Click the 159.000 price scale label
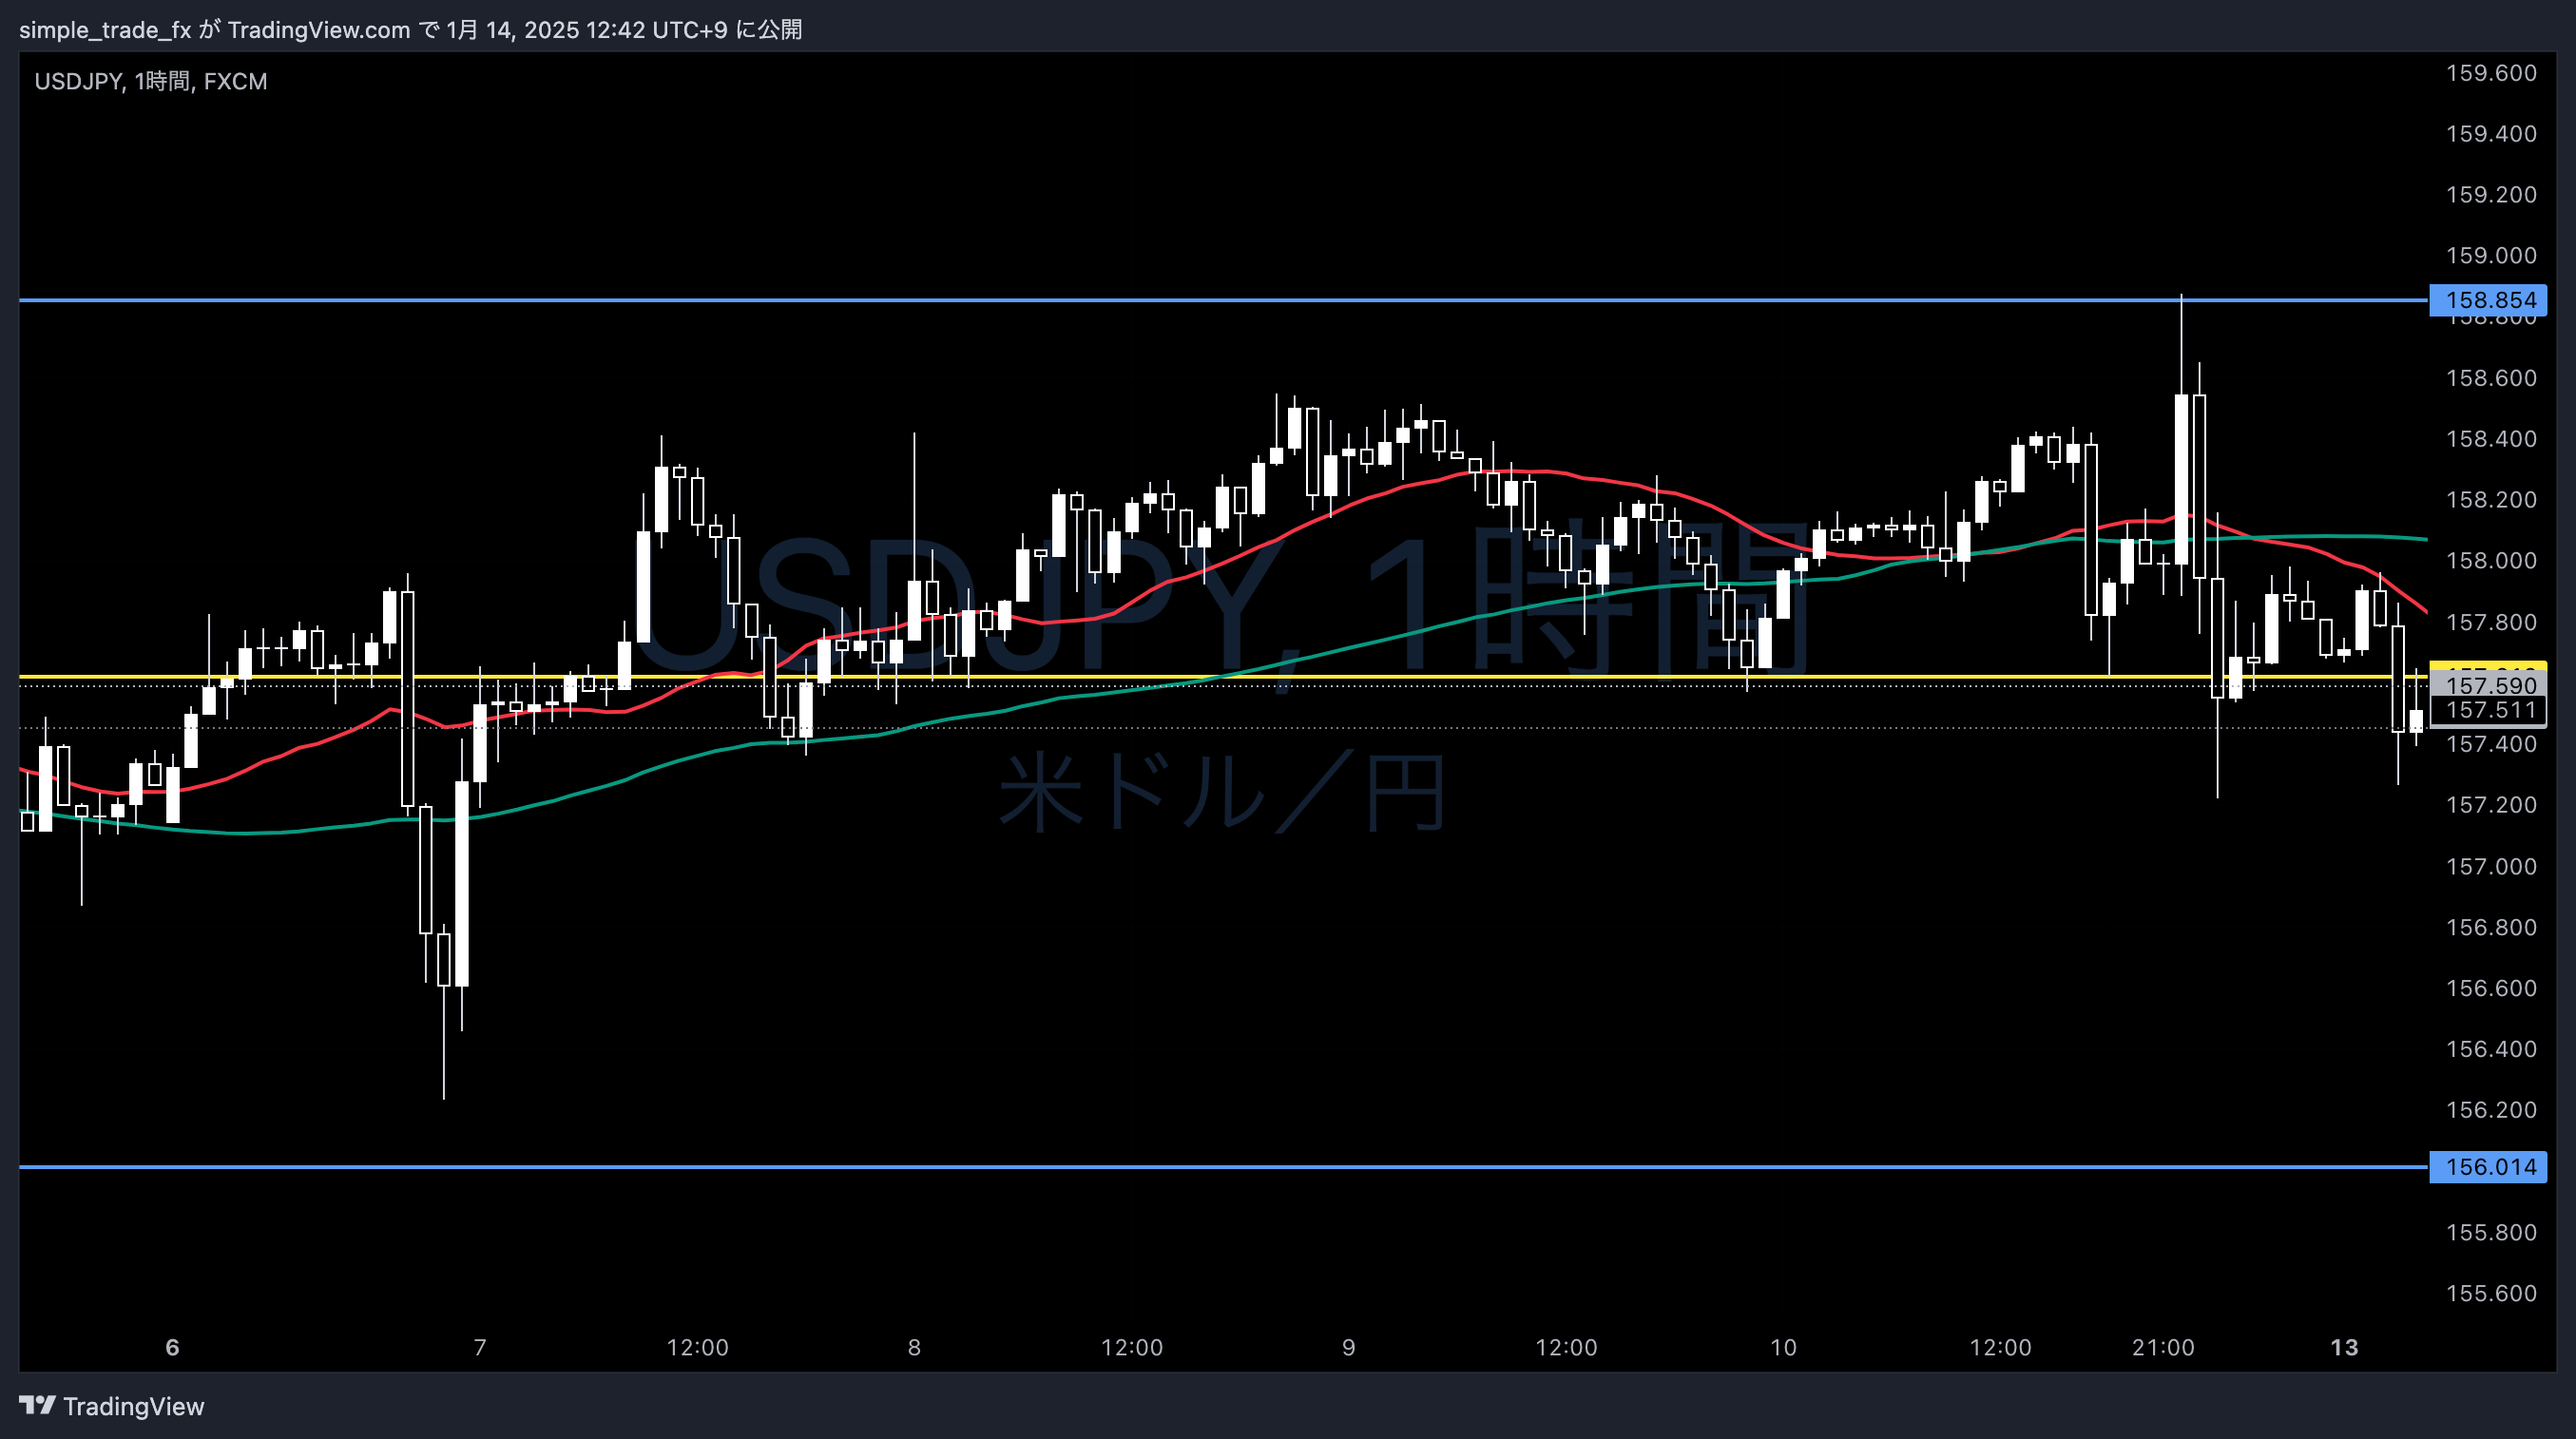Screen dimensions: 2576x1439 2490,256
